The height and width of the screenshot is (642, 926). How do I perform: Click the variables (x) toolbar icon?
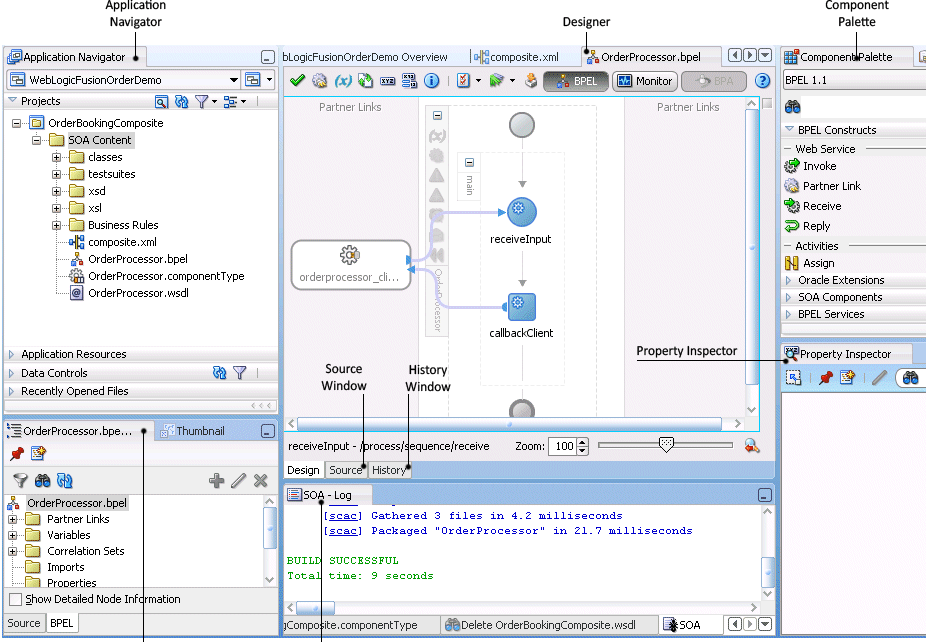click(343, 80)
